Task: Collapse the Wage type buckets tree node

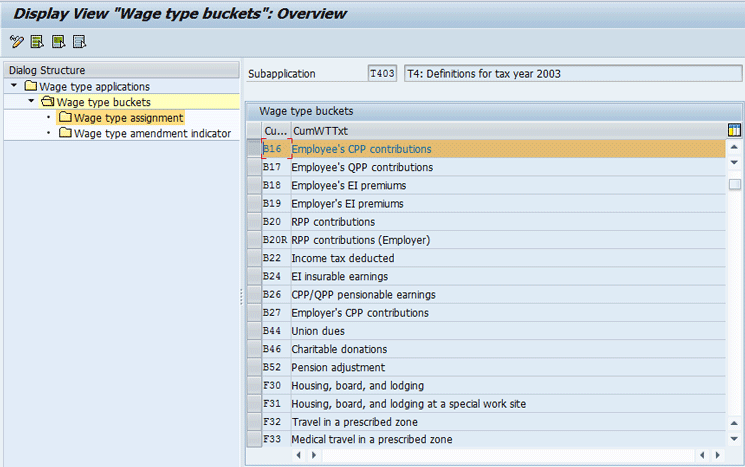Action: pyautogui.click(x=31, y=102)
